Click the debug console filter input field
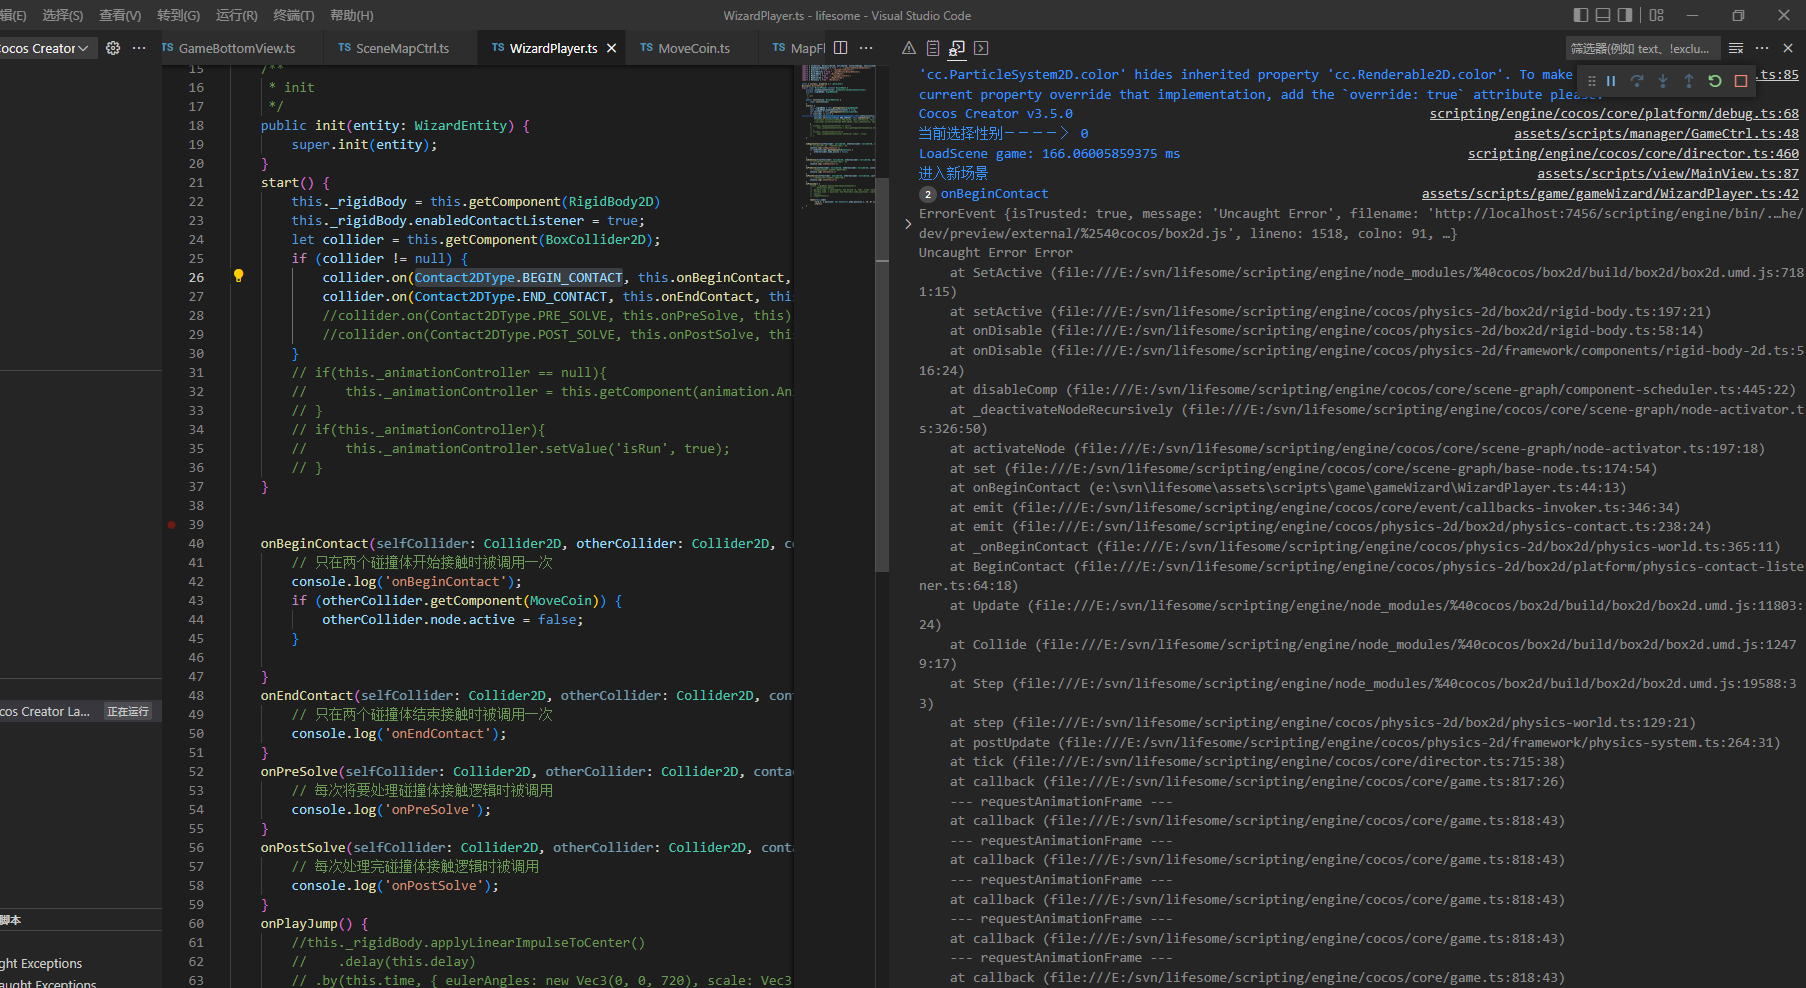 1640,48
